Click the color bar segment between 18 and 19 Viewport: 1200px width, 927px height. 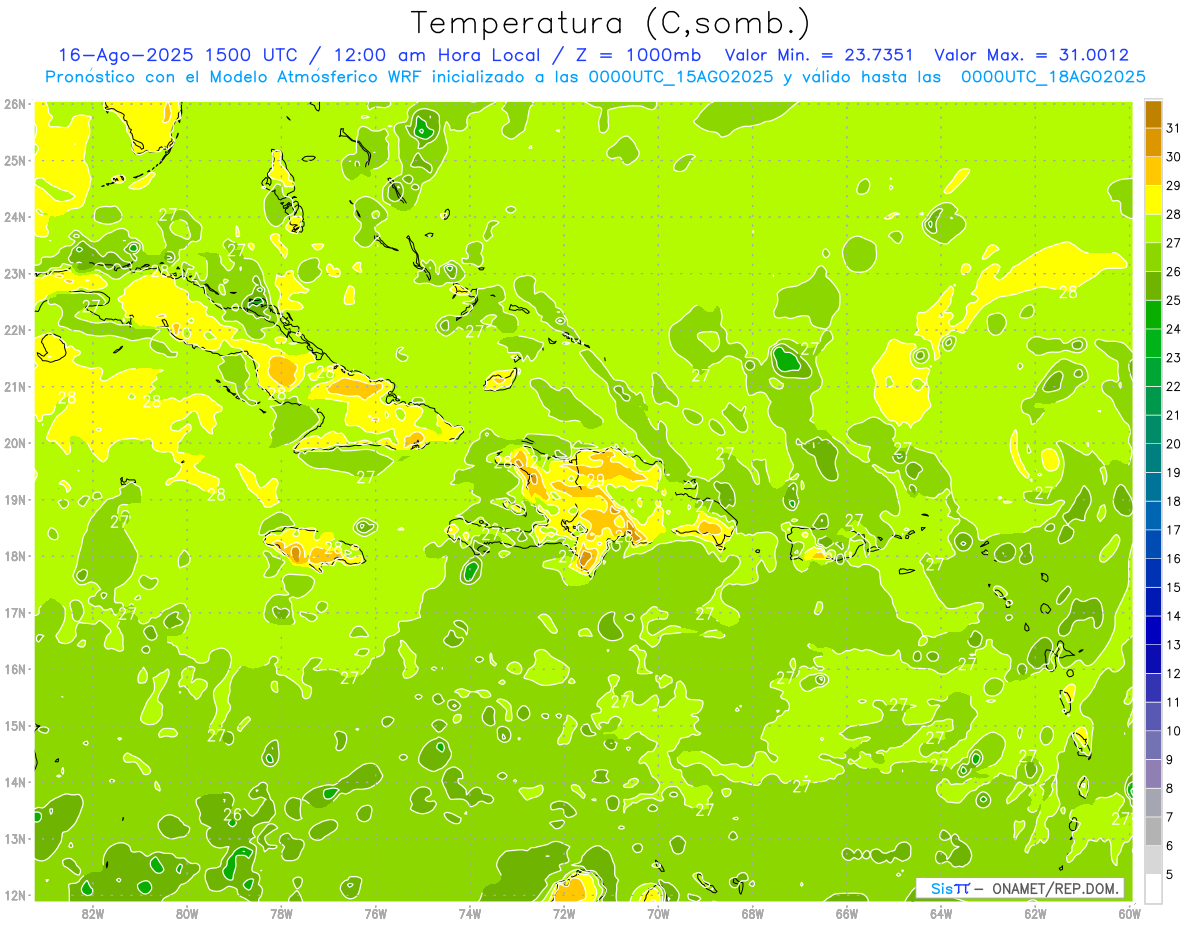(x=1153, y=487)
